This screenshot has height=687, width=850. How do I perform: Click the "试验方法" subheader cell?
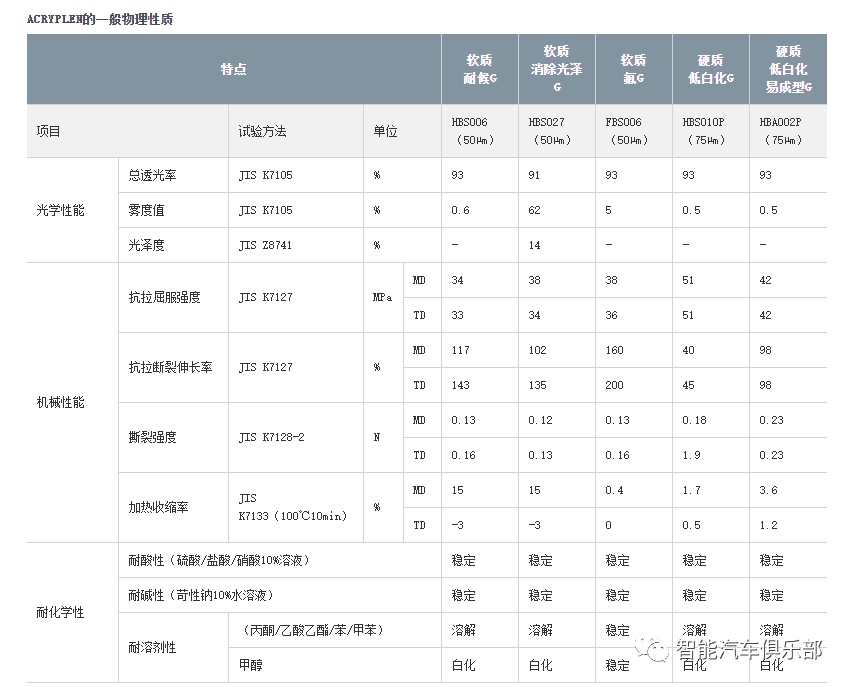296,131
